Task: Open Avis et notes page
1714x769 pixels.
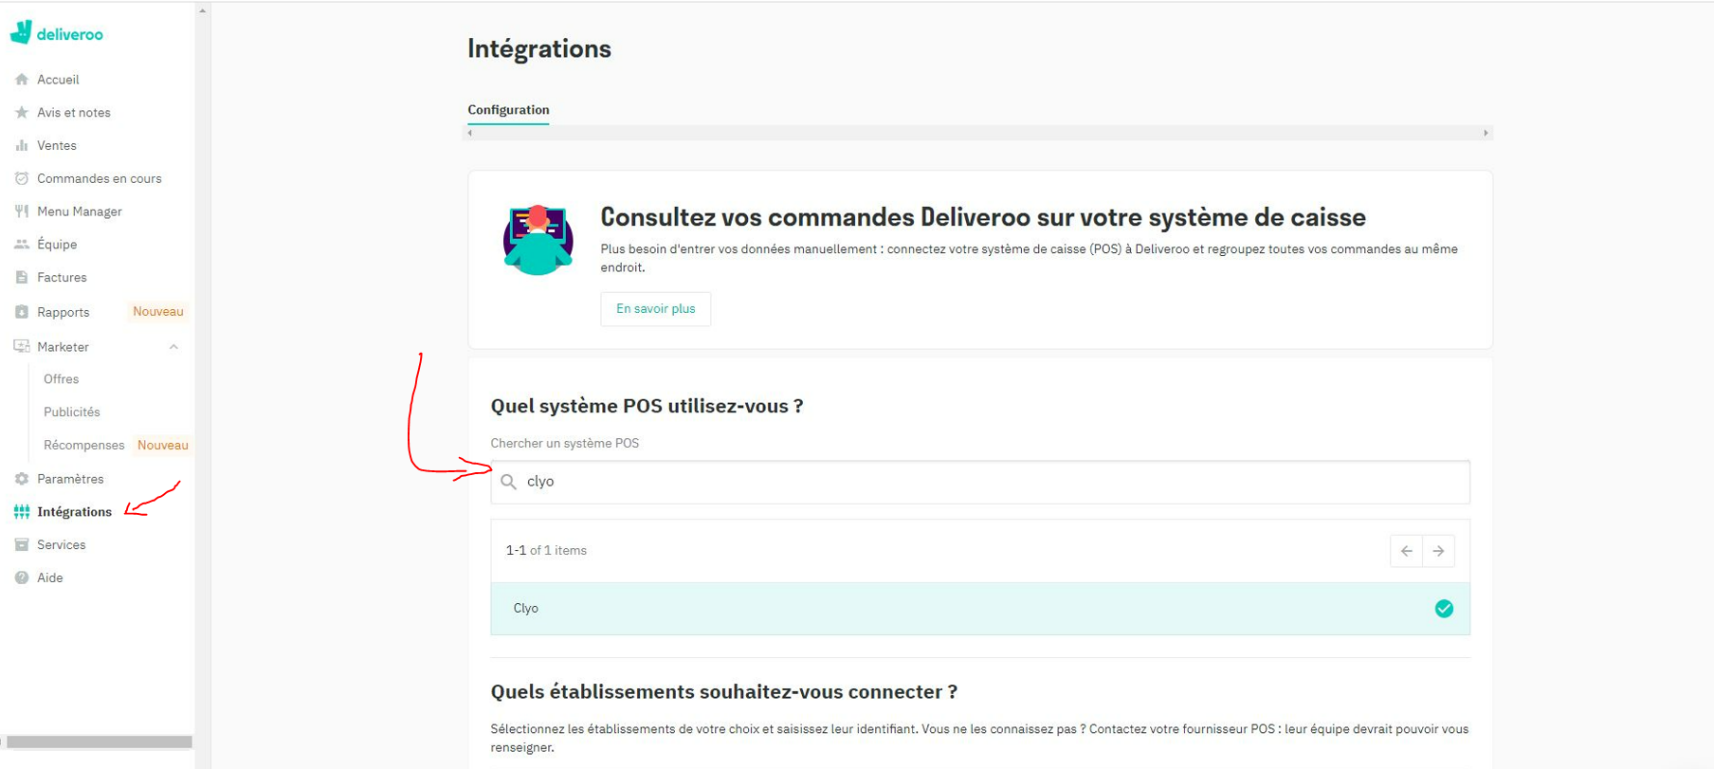Action: point(74,112)
